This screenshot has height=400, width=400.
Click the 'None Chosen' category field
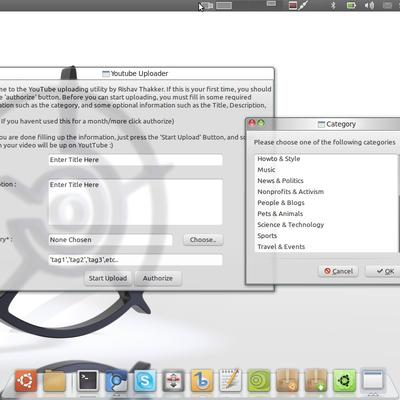coord(111,240)
